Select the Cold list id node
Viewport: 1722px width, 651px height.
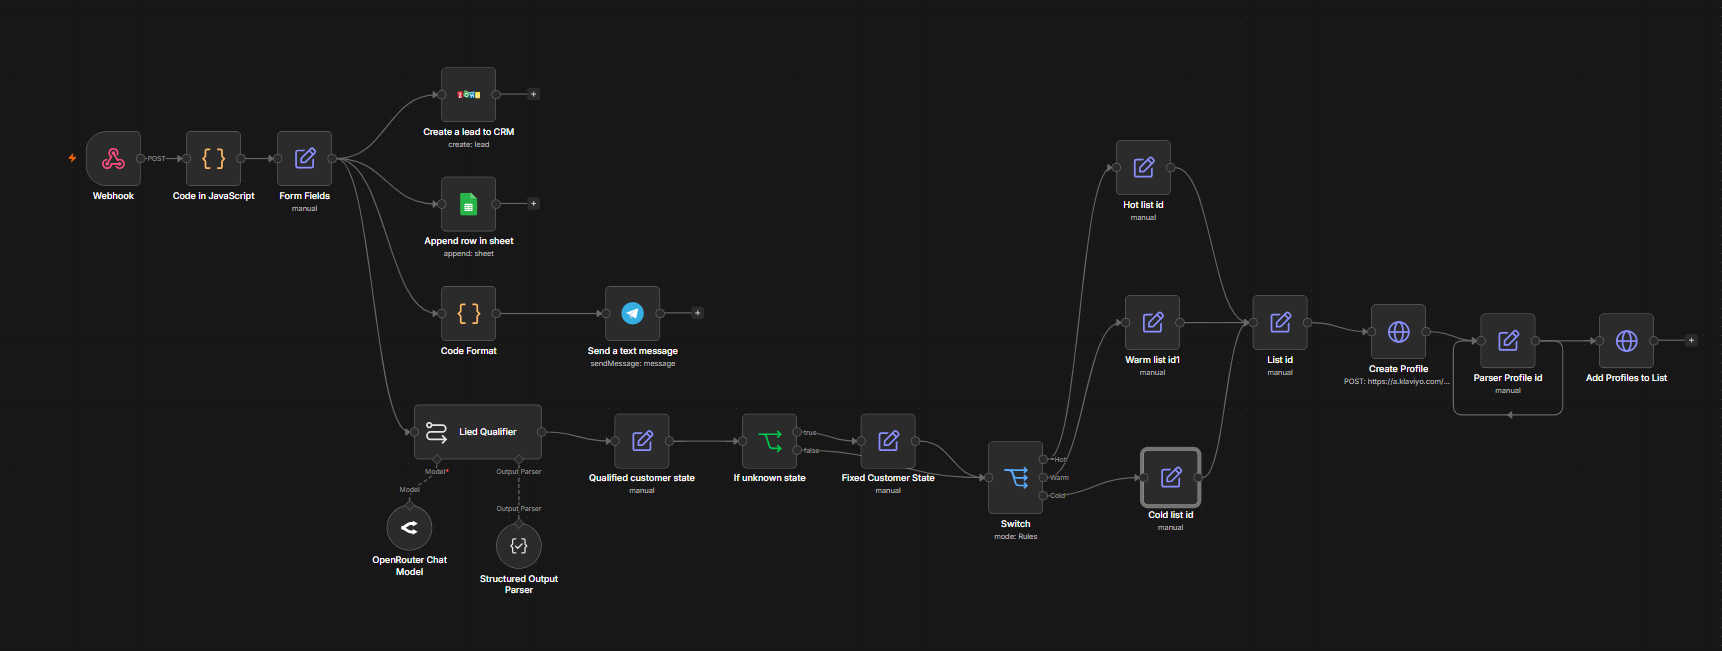click(1170, 477)
